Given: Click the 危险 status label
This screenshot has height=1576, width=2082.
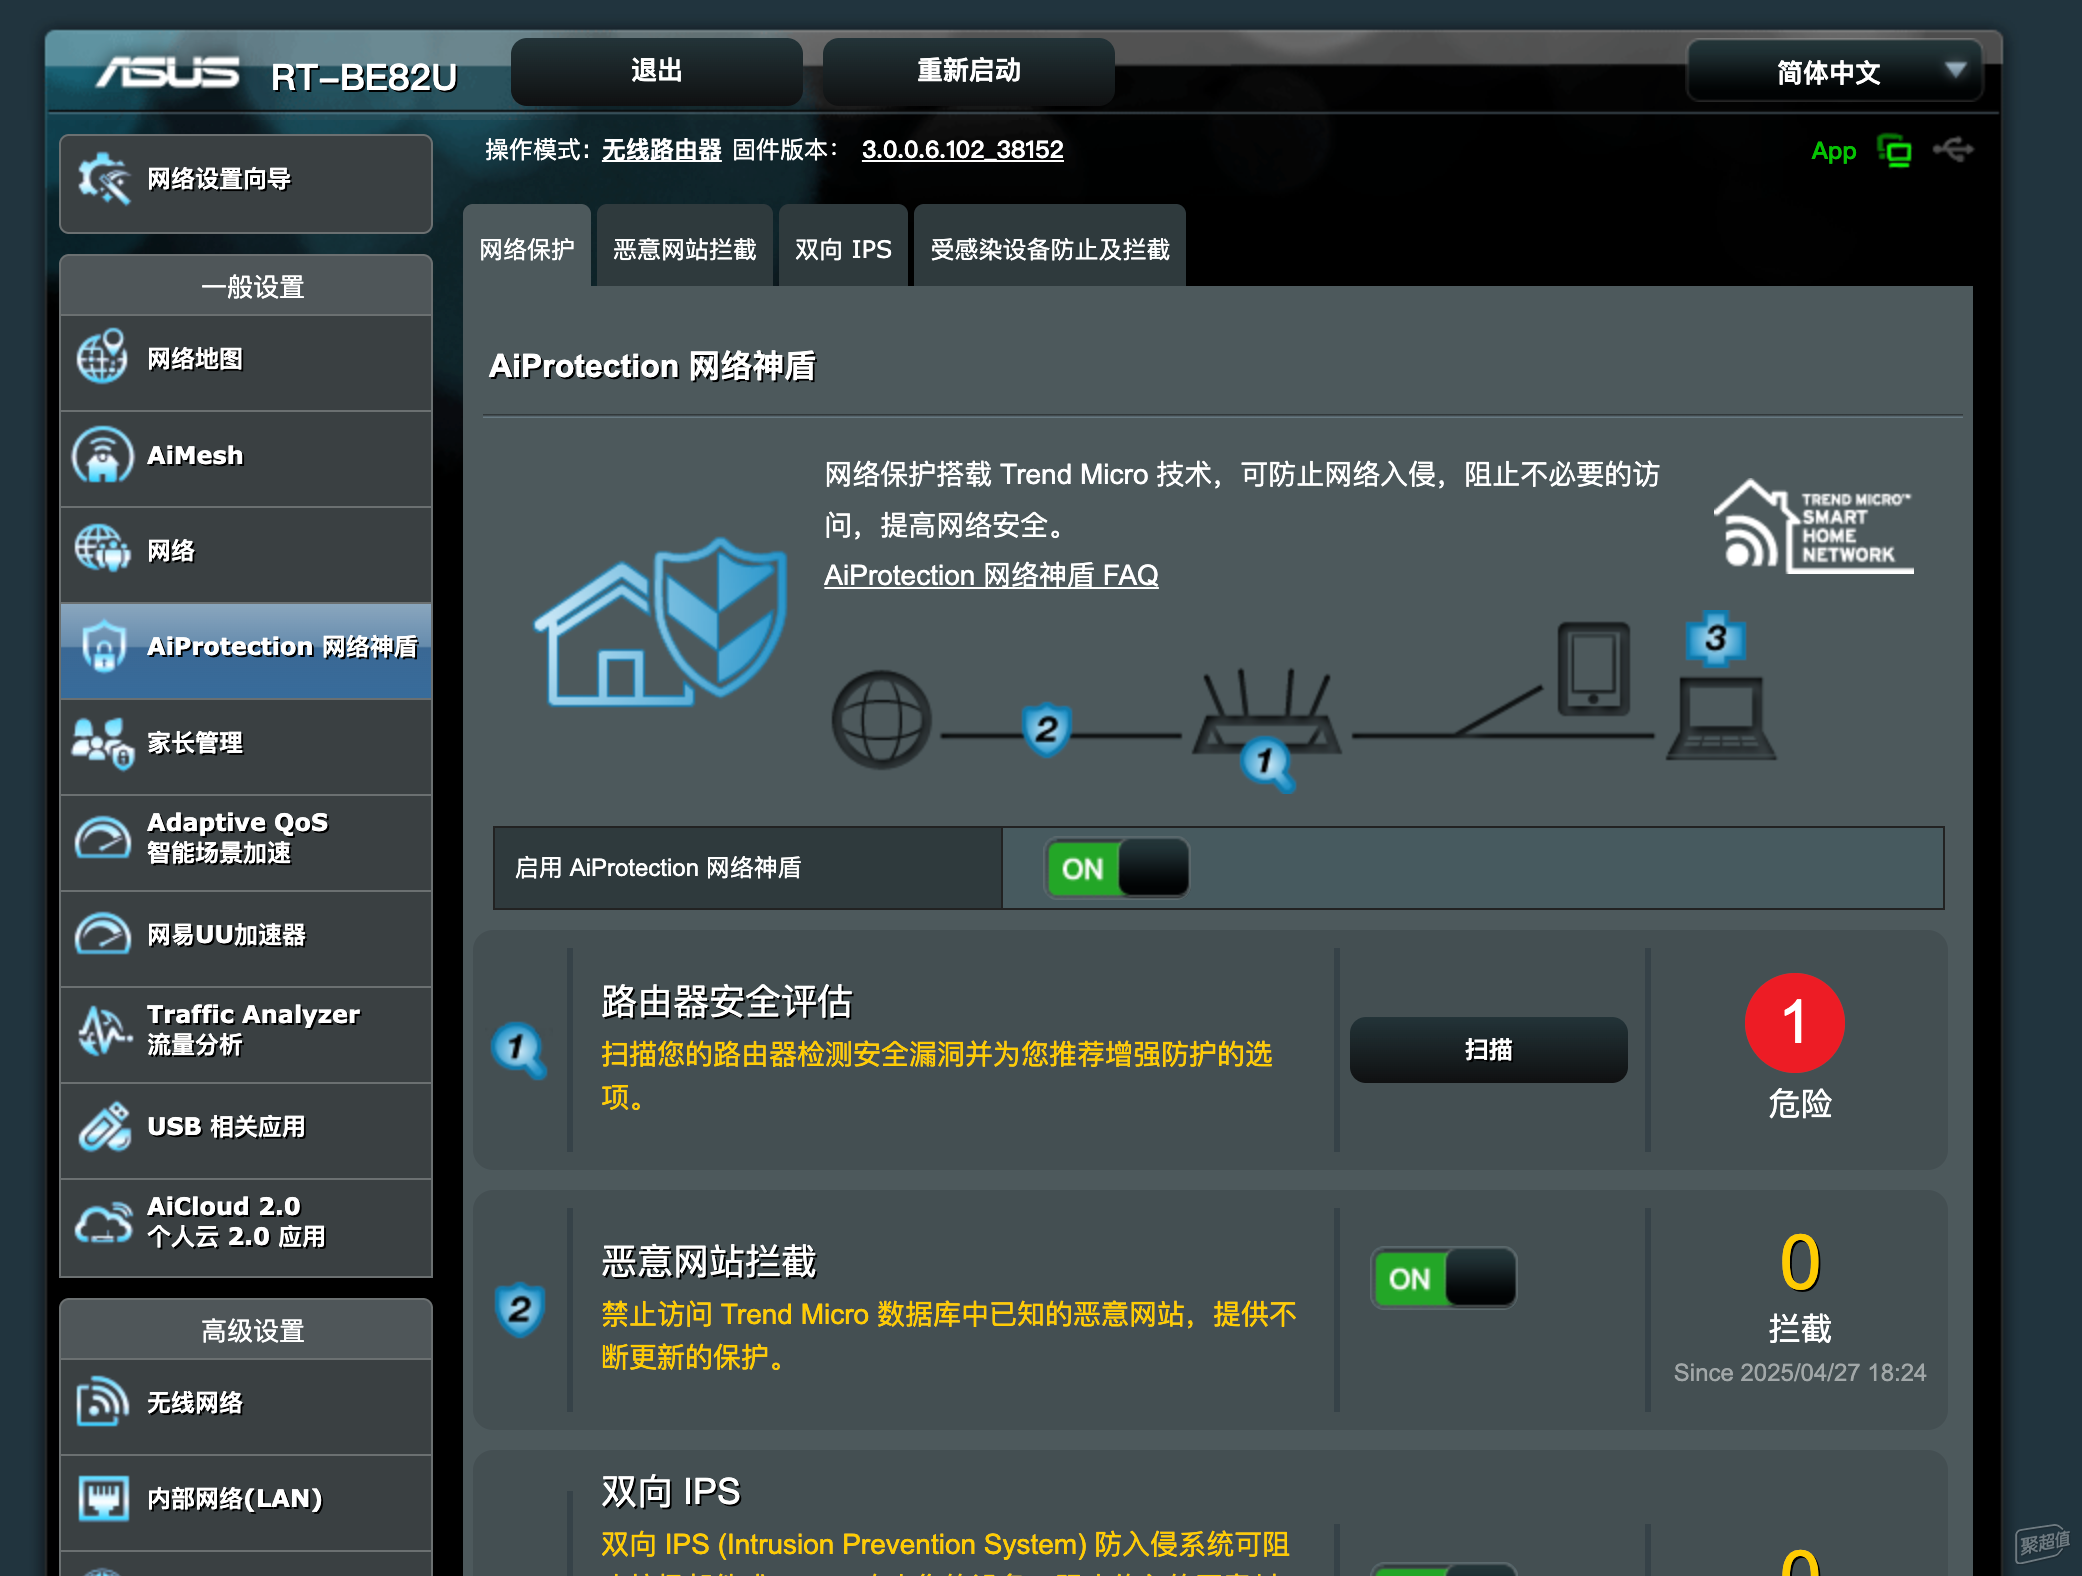Looking at the screenshot, I should tap(1799, 1103).
